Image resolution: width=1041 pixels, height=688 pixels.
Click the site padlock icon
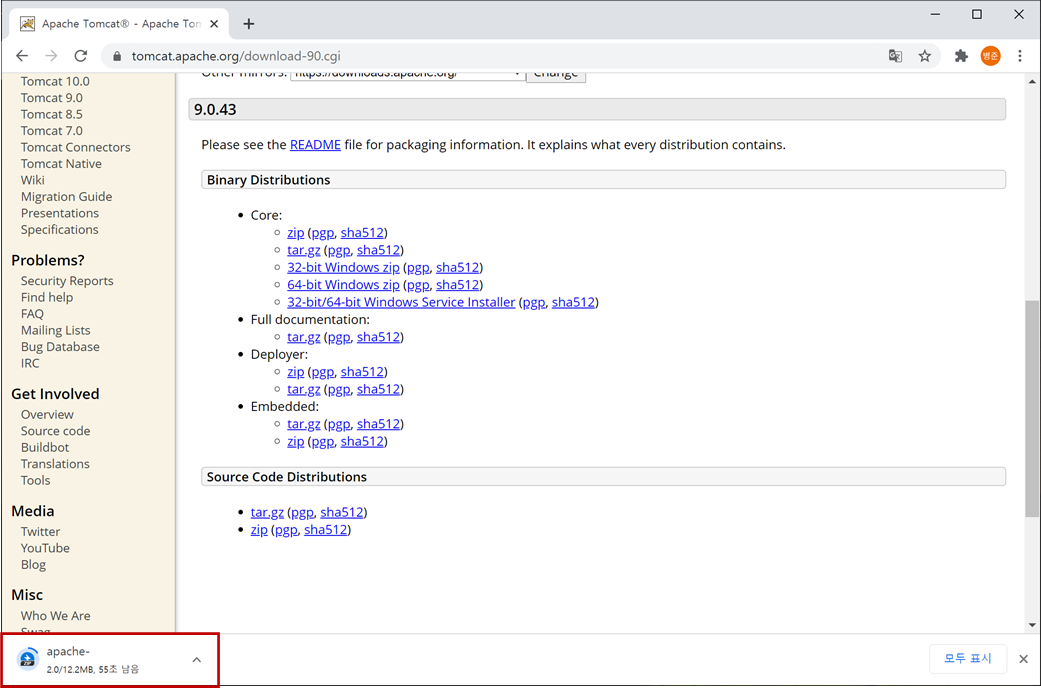coord(118,56)
